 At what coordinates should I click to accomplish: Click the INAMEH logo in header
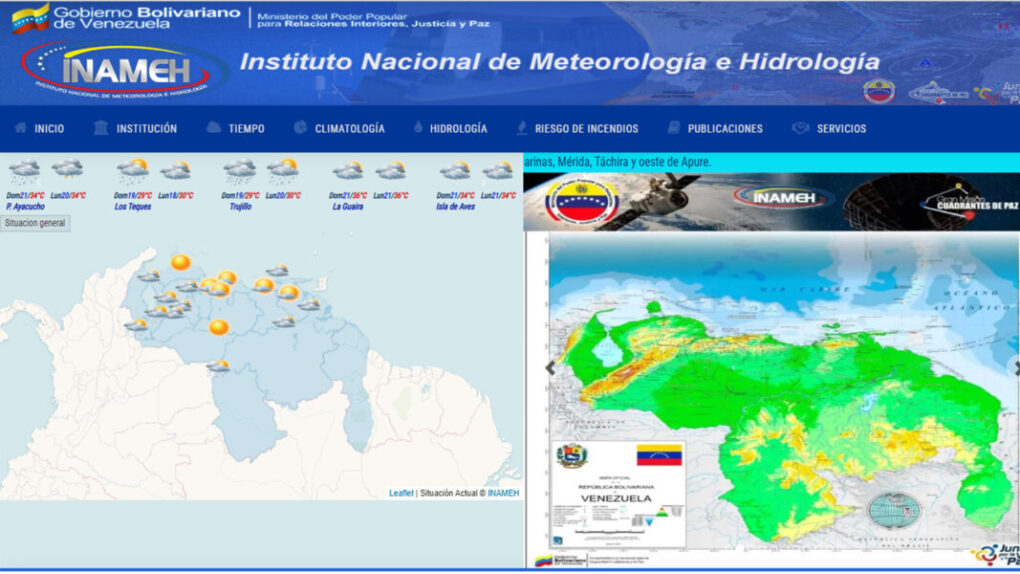click(x=122, y=68)
